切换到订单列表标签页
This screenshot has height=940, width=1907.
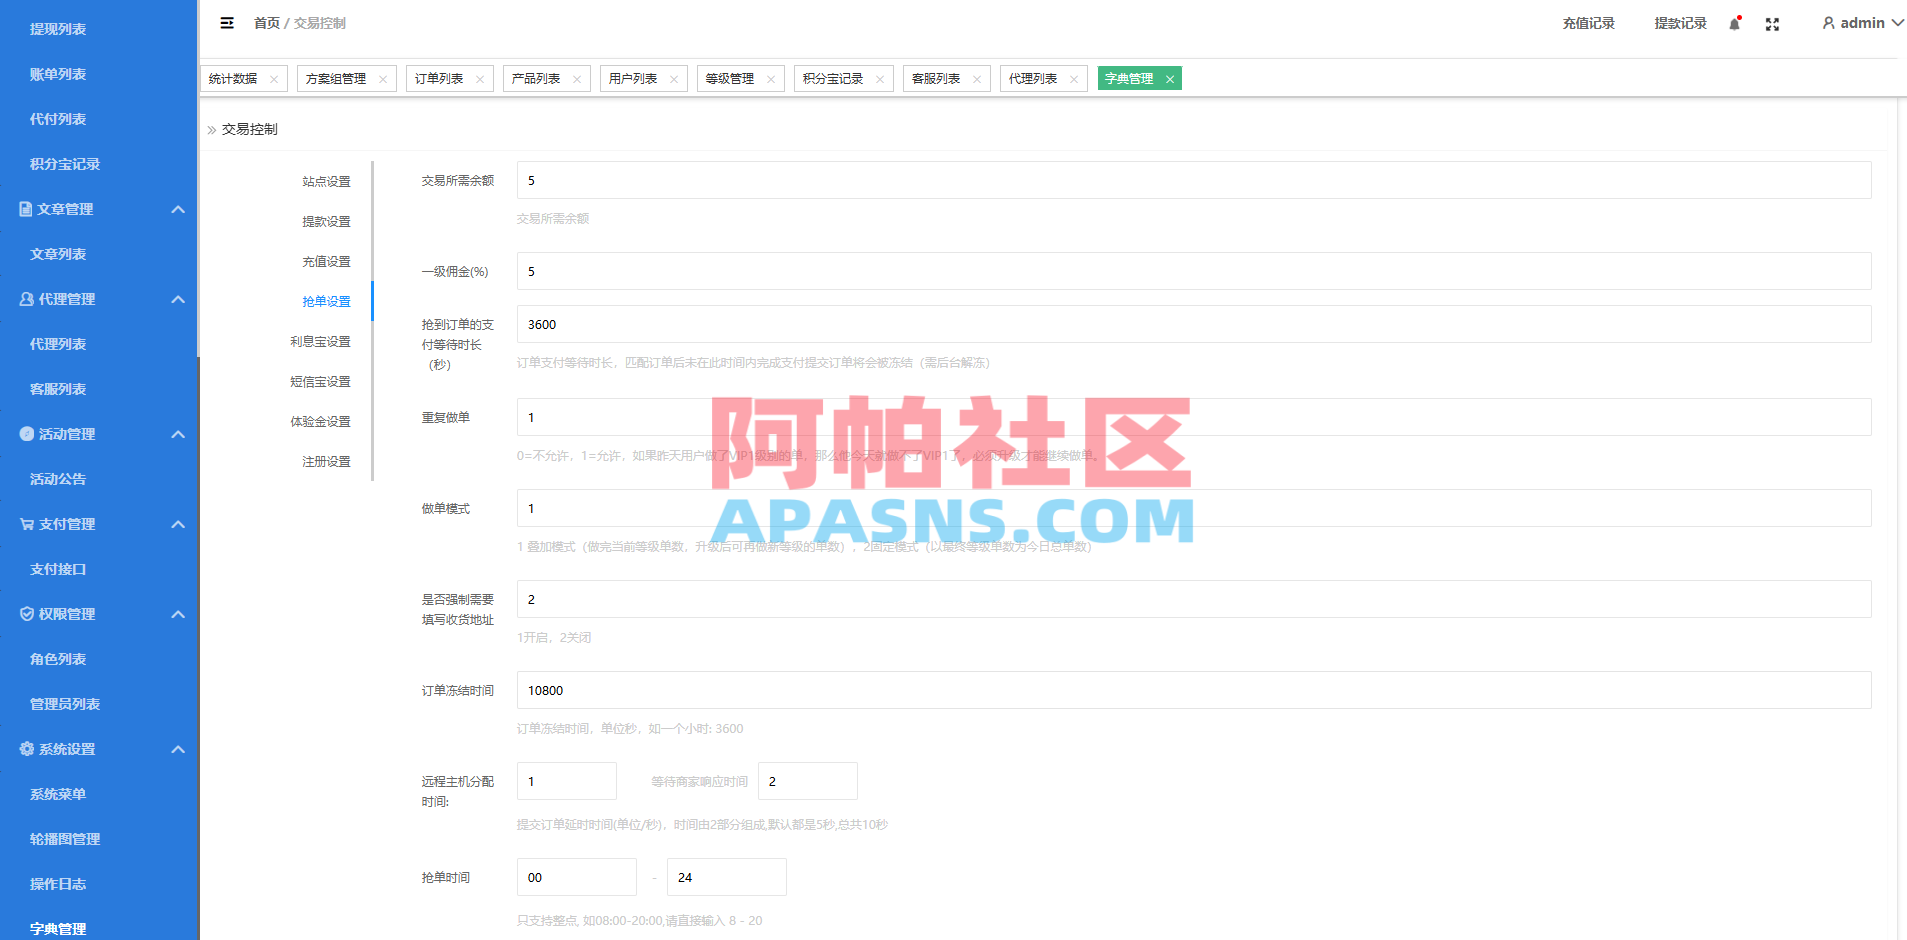pos(441,78)
